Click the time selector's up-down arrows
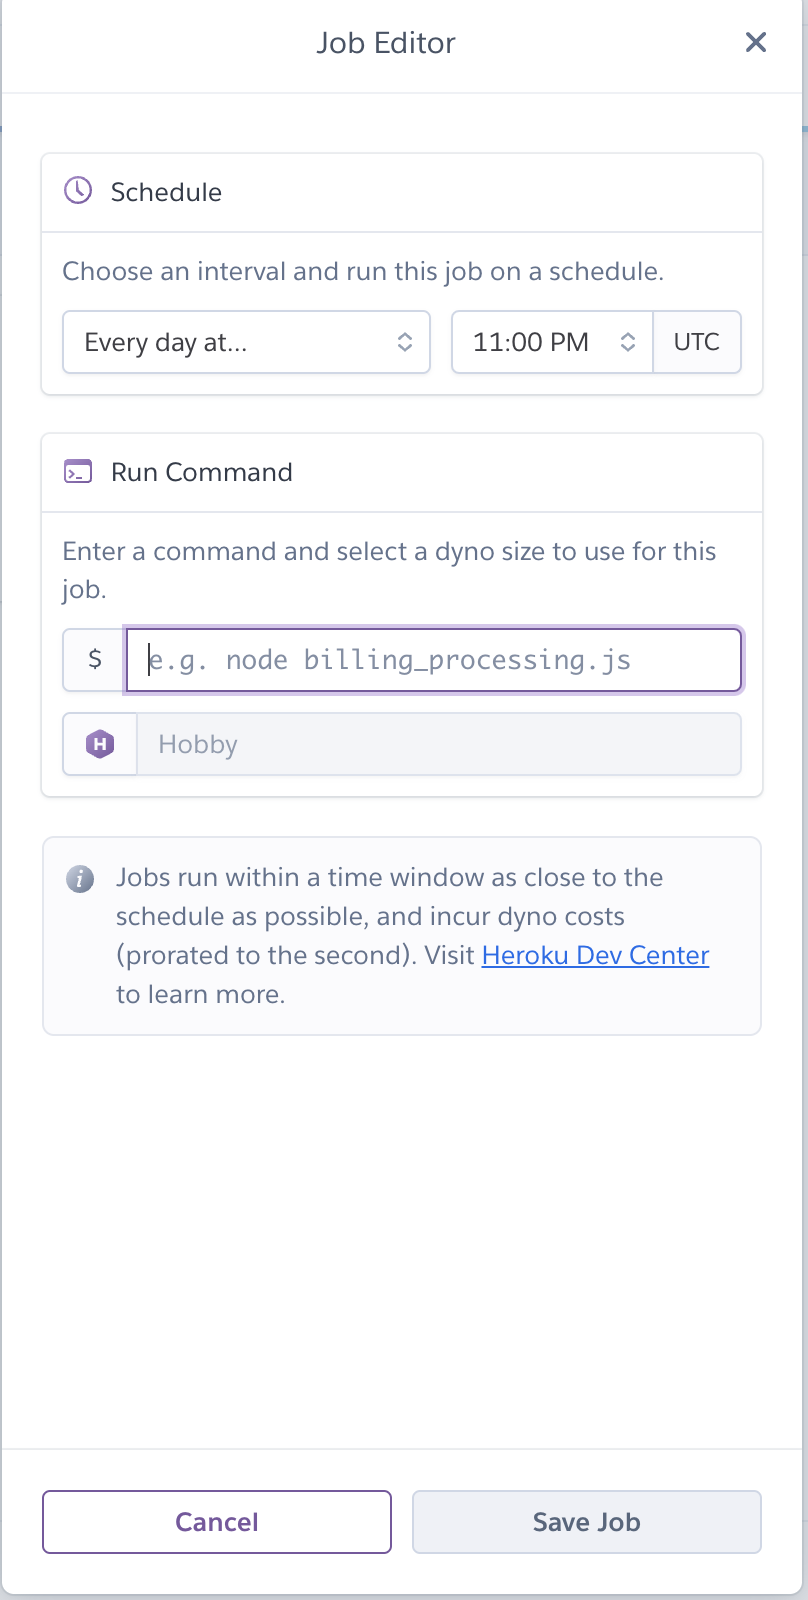The height and width of the screenshot is (1600, 808). 628,343
